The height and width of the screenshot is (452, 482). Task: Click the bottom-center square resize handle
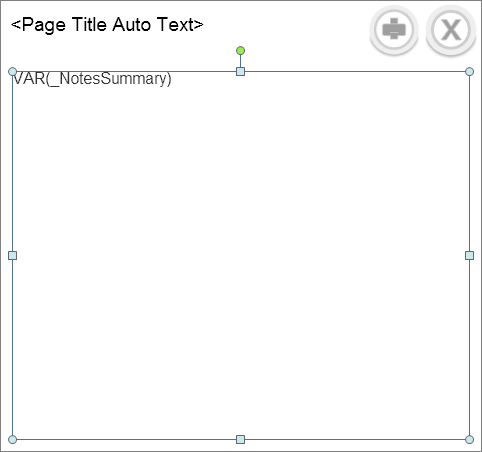click(240, 439)
